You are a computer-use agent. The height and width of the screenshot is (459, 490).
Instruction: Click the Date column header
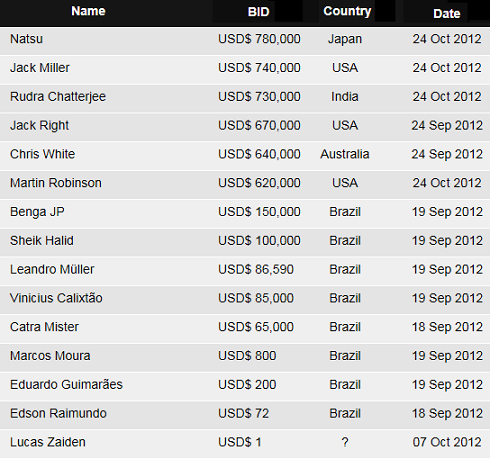(x=447, y=14)
